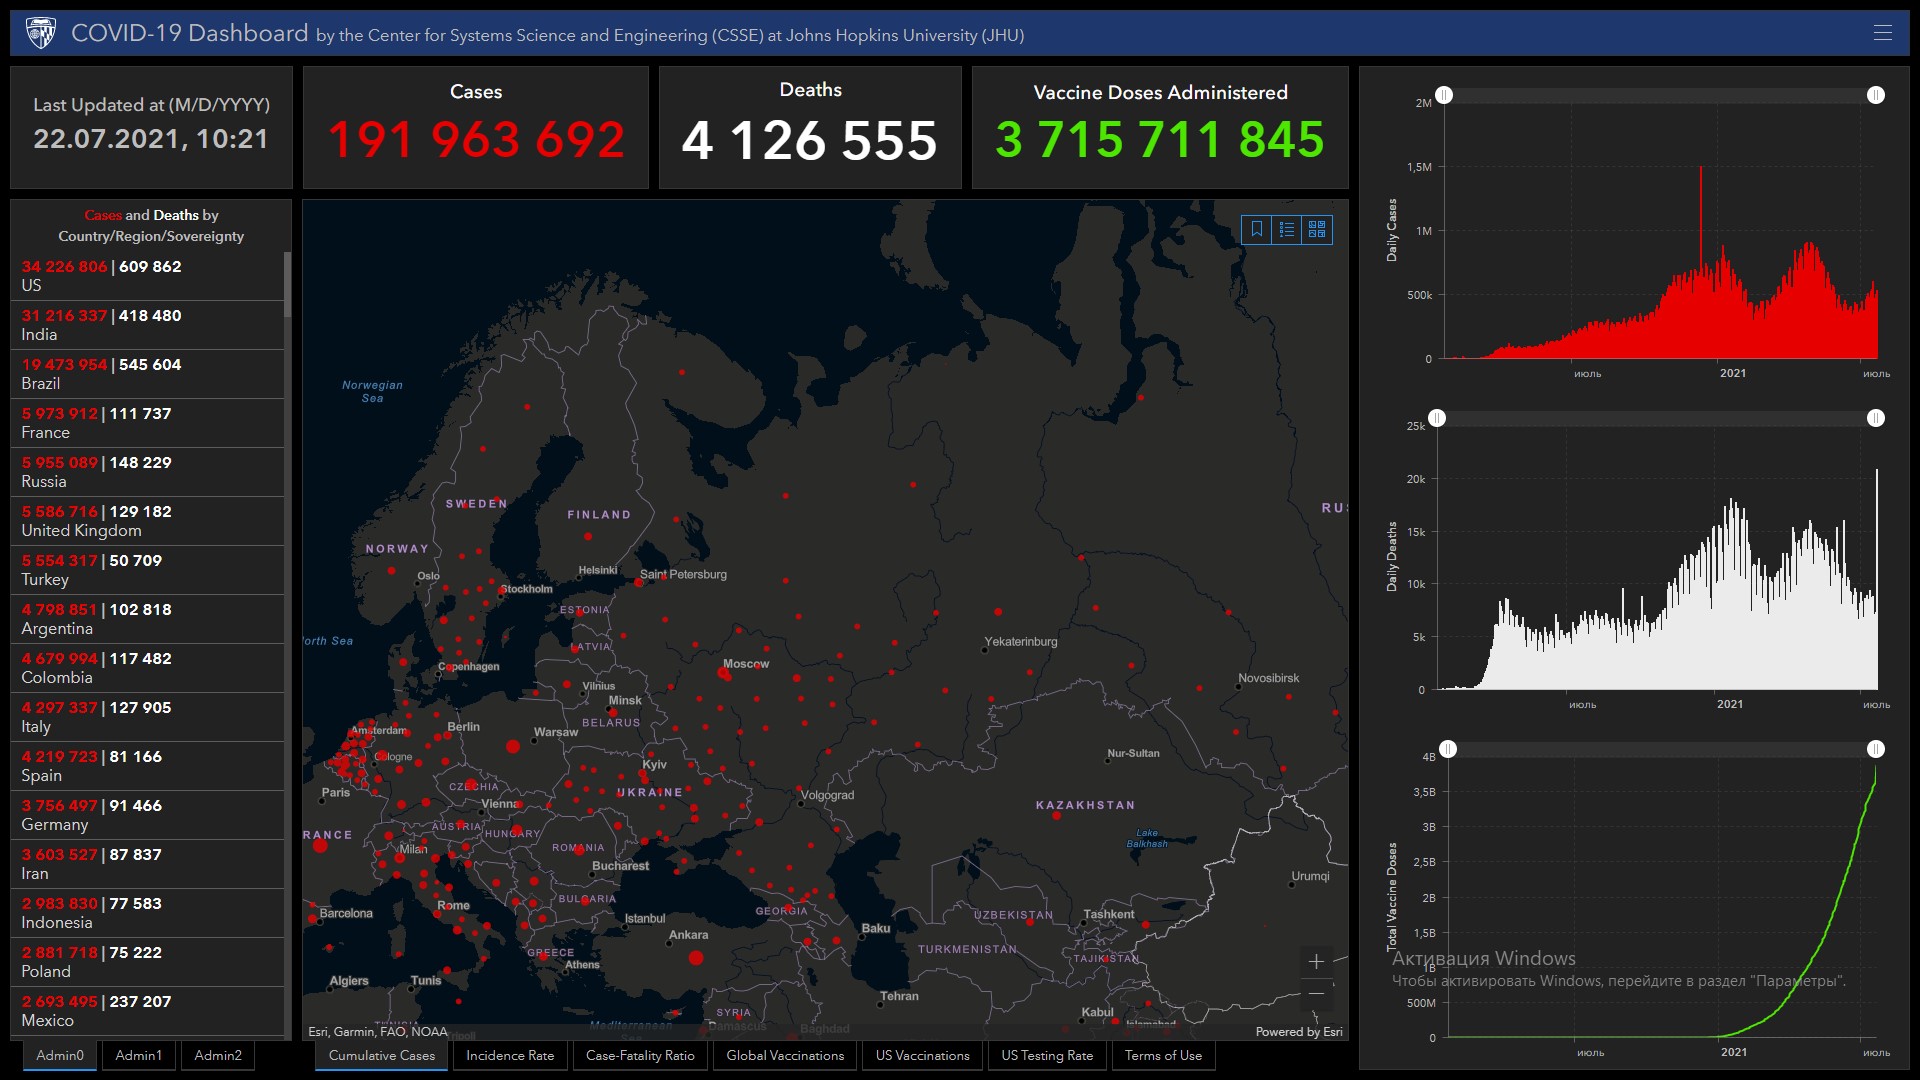Screen dimensions: 1920x1080
Task: Switch to the Admin1 tab
Action: pos(138,1055)
